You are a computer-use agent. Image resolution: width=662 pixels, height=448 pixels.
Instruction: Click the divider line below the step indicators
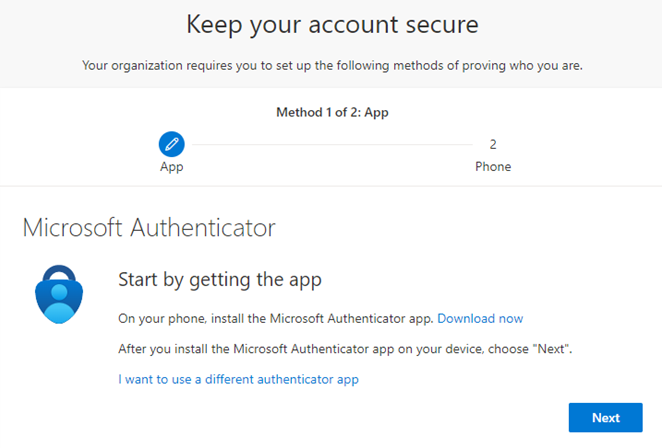tap(330, 186)
